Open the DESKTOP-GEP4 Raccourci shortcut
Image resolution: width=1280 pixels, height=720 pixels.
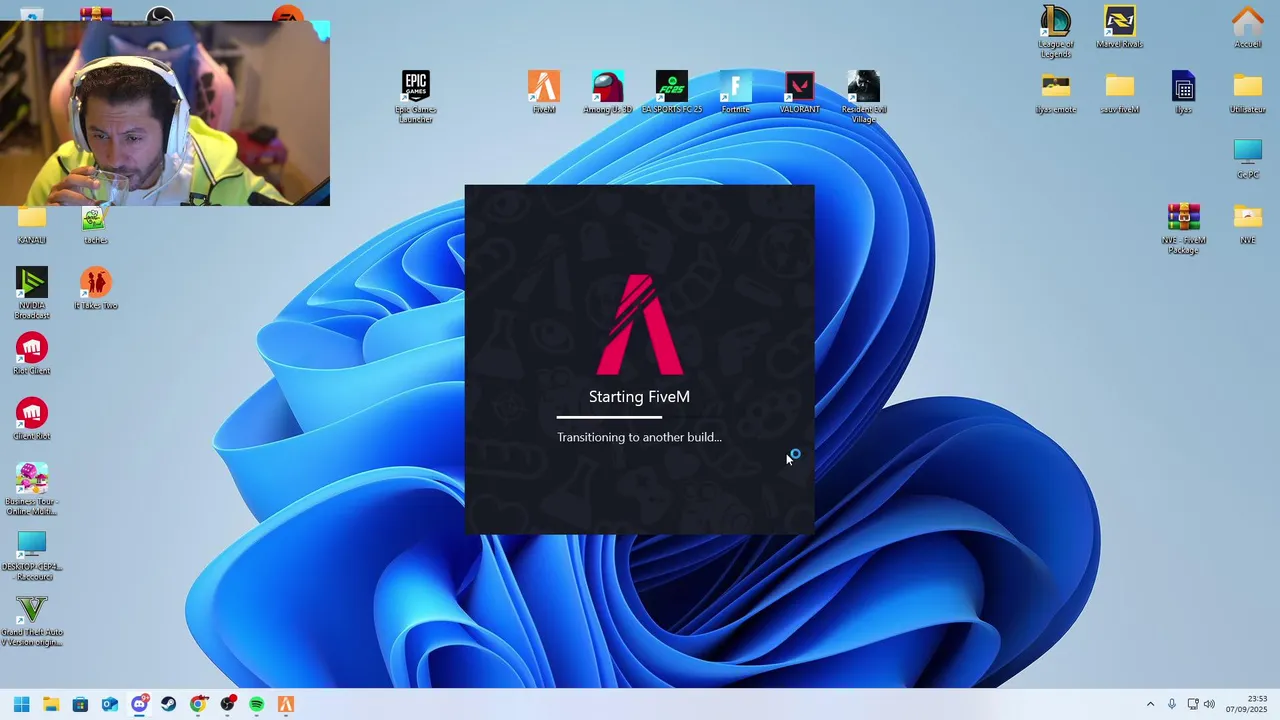(x=32, y=555)
